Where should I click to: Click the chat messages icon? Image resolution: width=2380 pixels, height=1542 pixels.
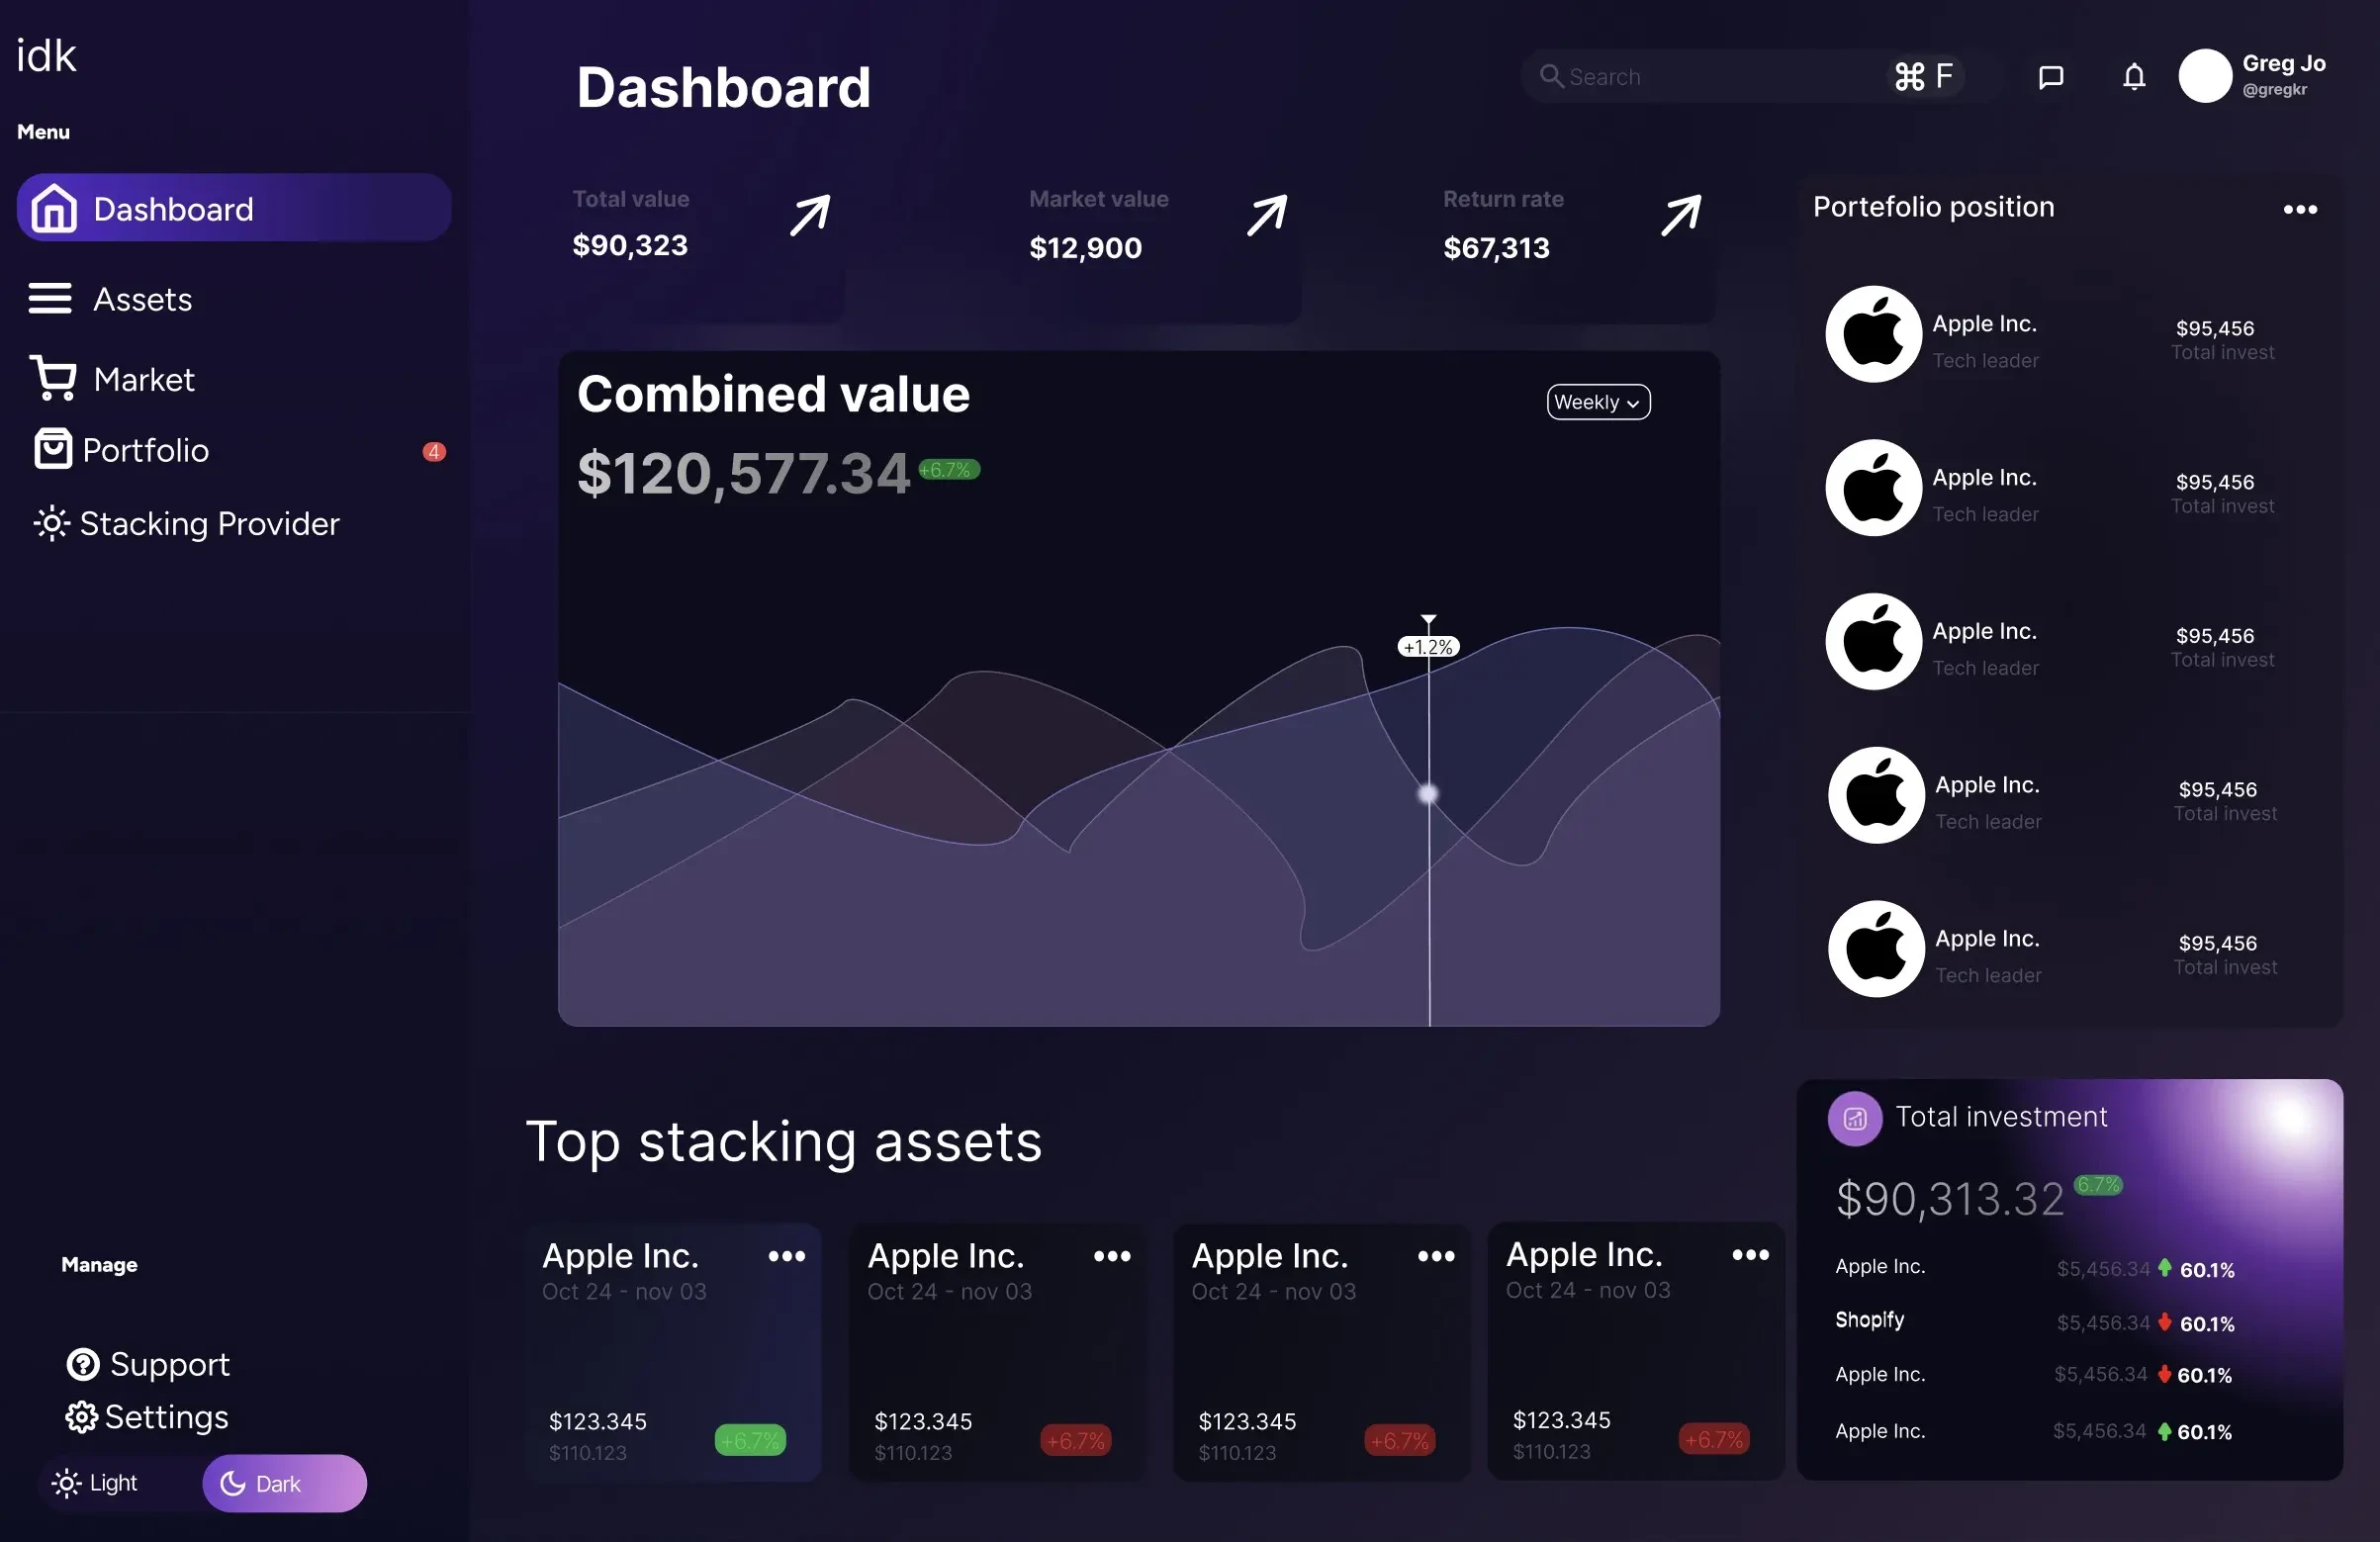(2050, 77)
